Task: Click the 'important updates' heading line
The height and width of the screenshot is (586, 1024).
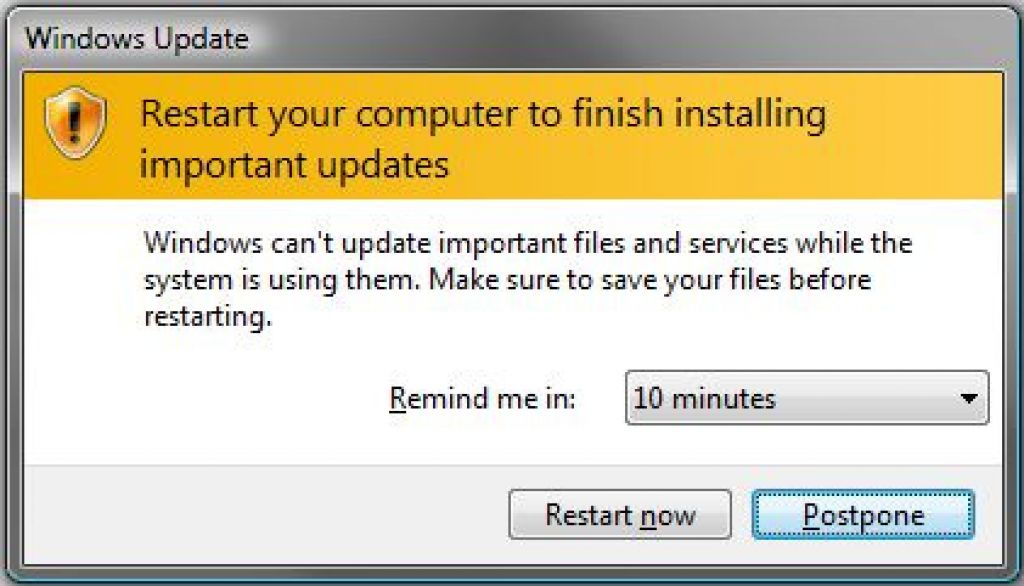Action: pyautogui.click(x=294, y=163)
